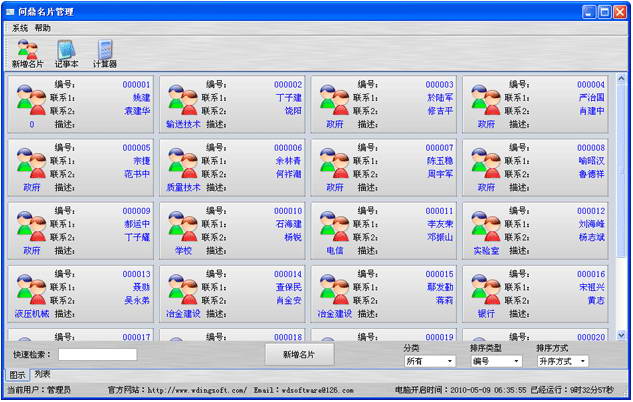Image resolution: width=633 pixels, height=402 pixels.
Task: Click the 新增名片 button at the bottom
Action: (299, 354)
